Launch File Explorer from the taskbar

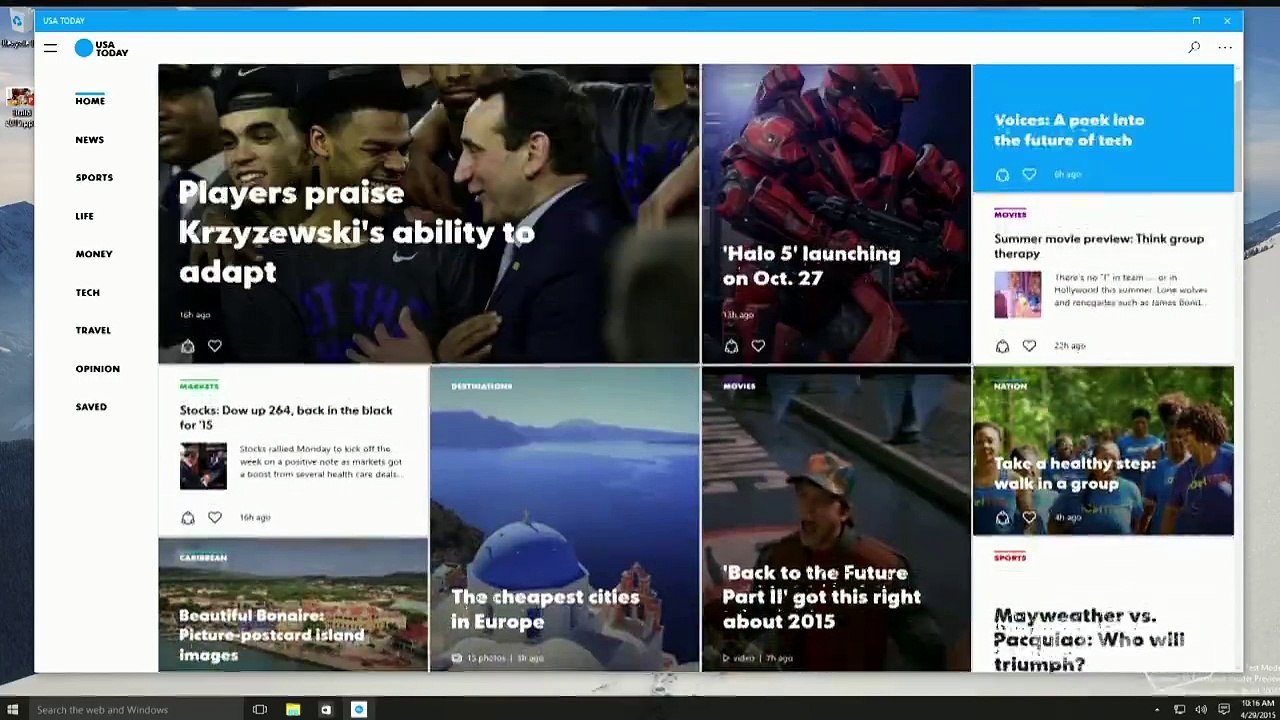[293, 710]
